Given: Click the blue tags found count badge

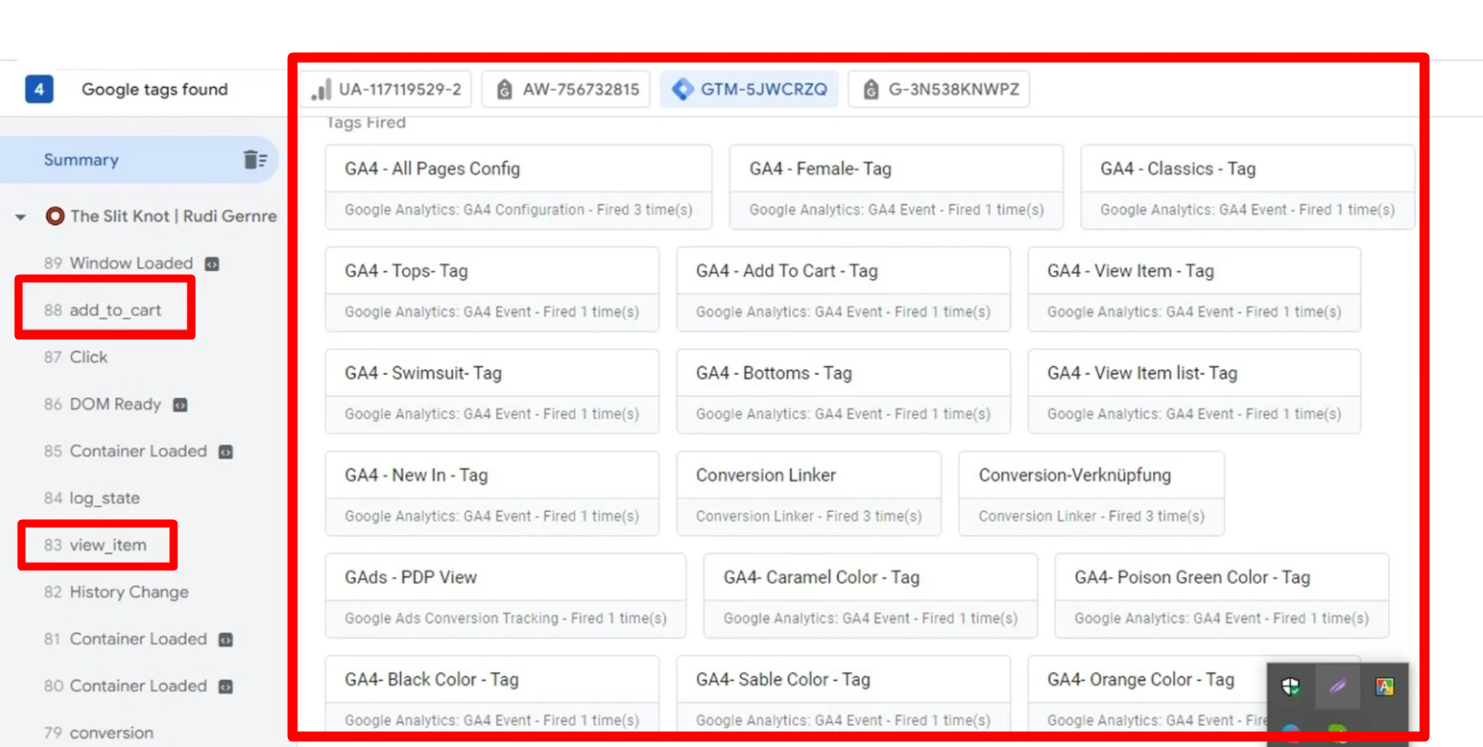Looking at the screenshot, I should pos(39,90).
